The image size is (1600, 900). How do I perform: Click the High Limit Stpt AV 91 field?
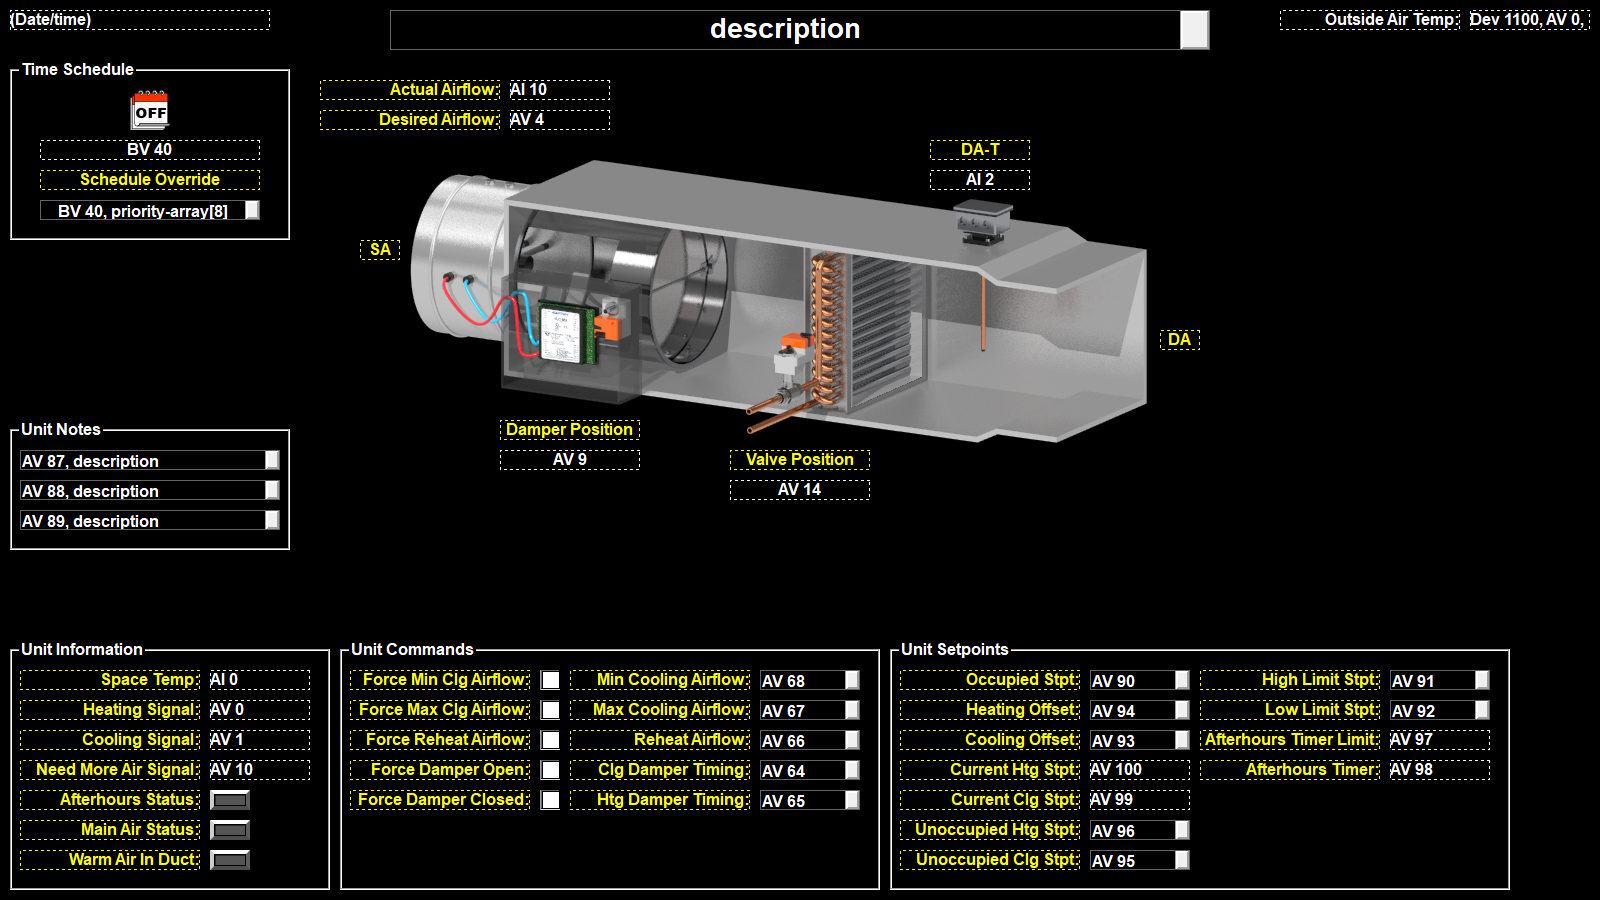[x=1432, y=681]
